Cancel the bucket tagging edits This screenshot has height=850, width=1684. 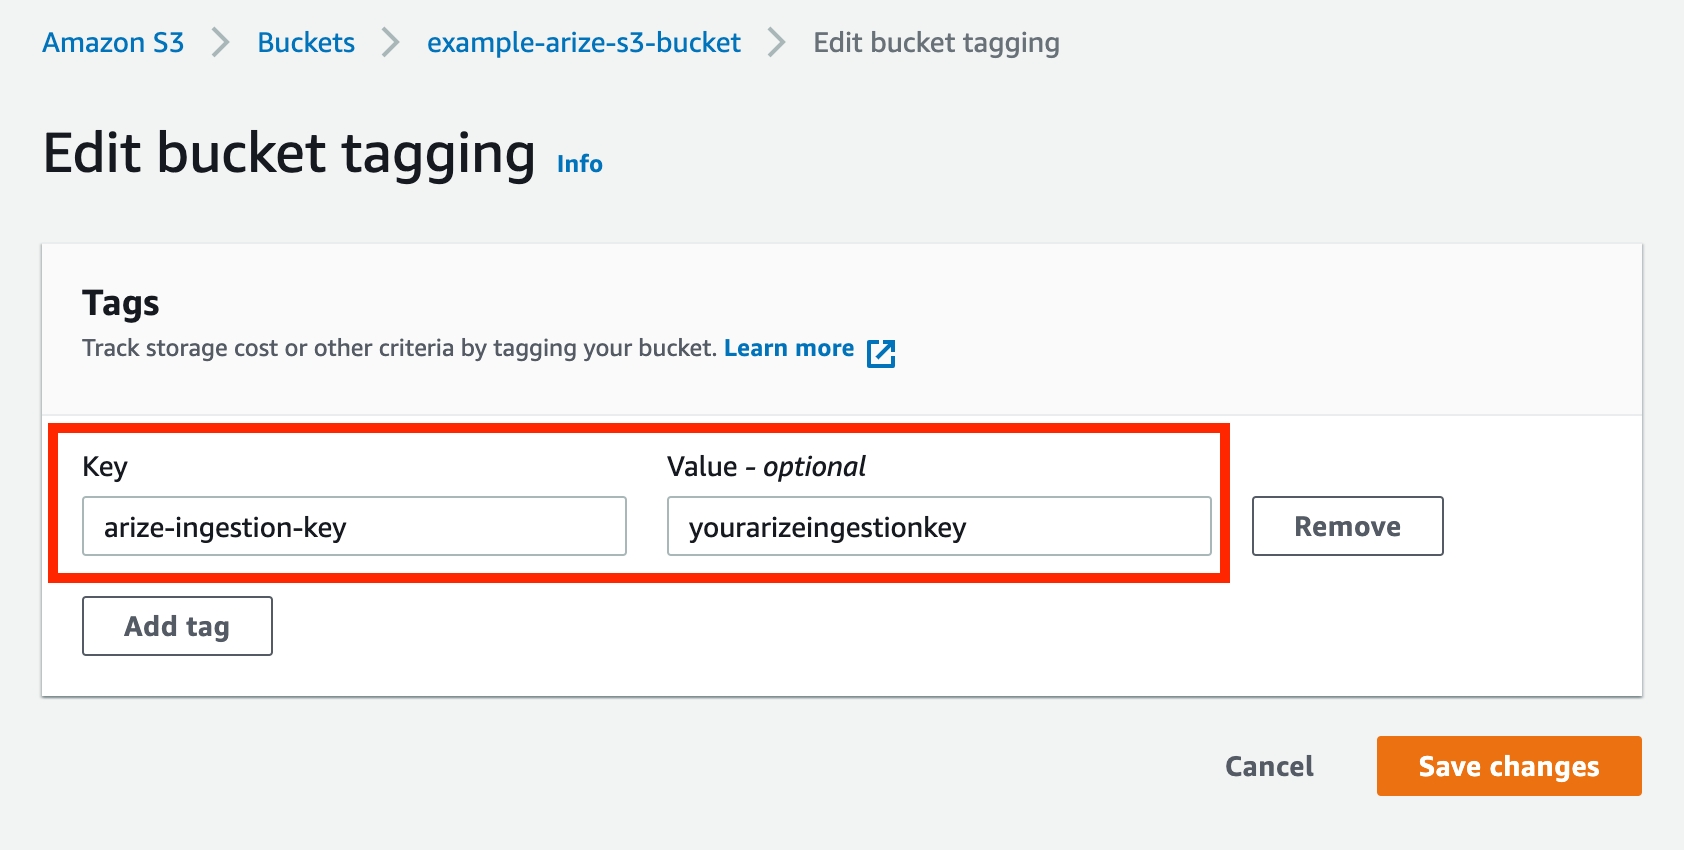(x=1269, y=766)
